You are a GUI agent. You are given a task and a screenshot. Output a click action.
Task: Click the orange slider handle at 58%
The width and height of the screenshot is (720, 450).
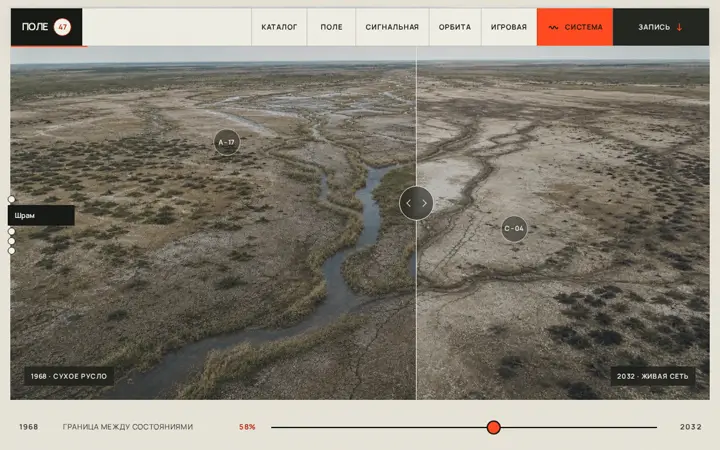pyautogui.click(x=494, y=427)
